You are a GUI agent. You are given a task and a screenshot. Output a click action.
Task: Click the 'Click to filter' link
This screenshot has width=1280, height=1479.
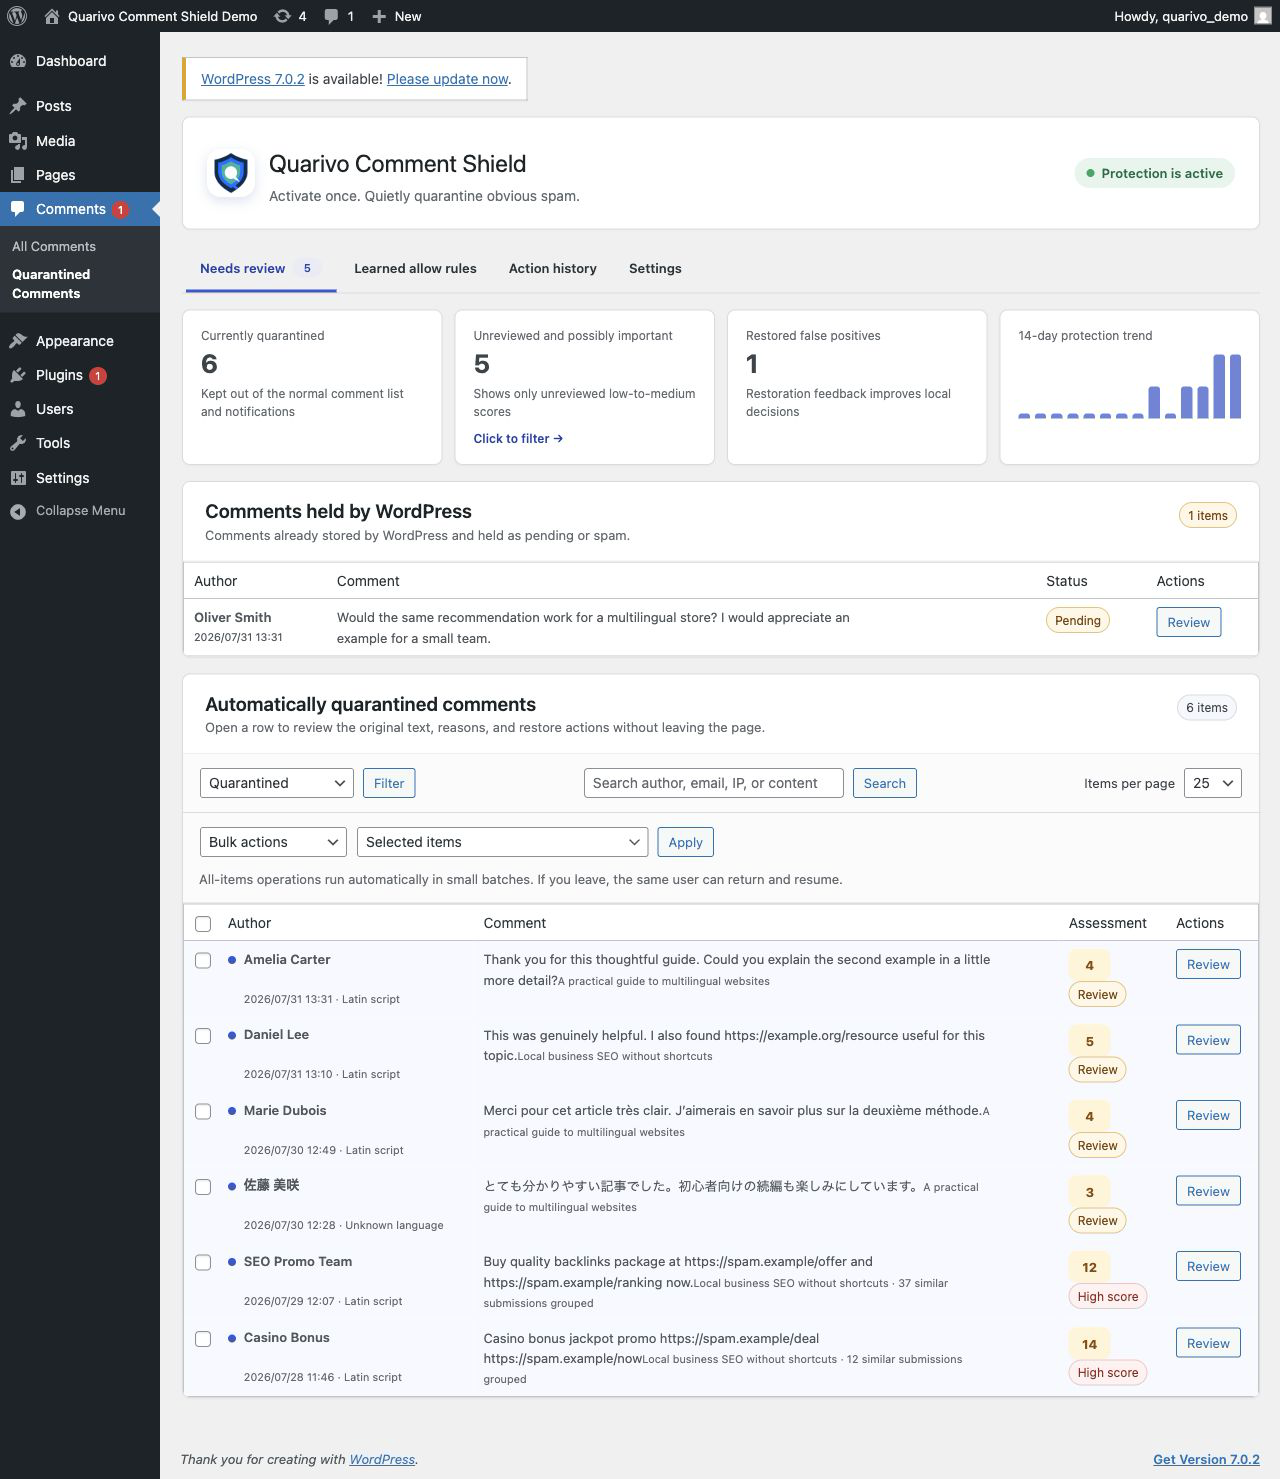coord(518,438)
